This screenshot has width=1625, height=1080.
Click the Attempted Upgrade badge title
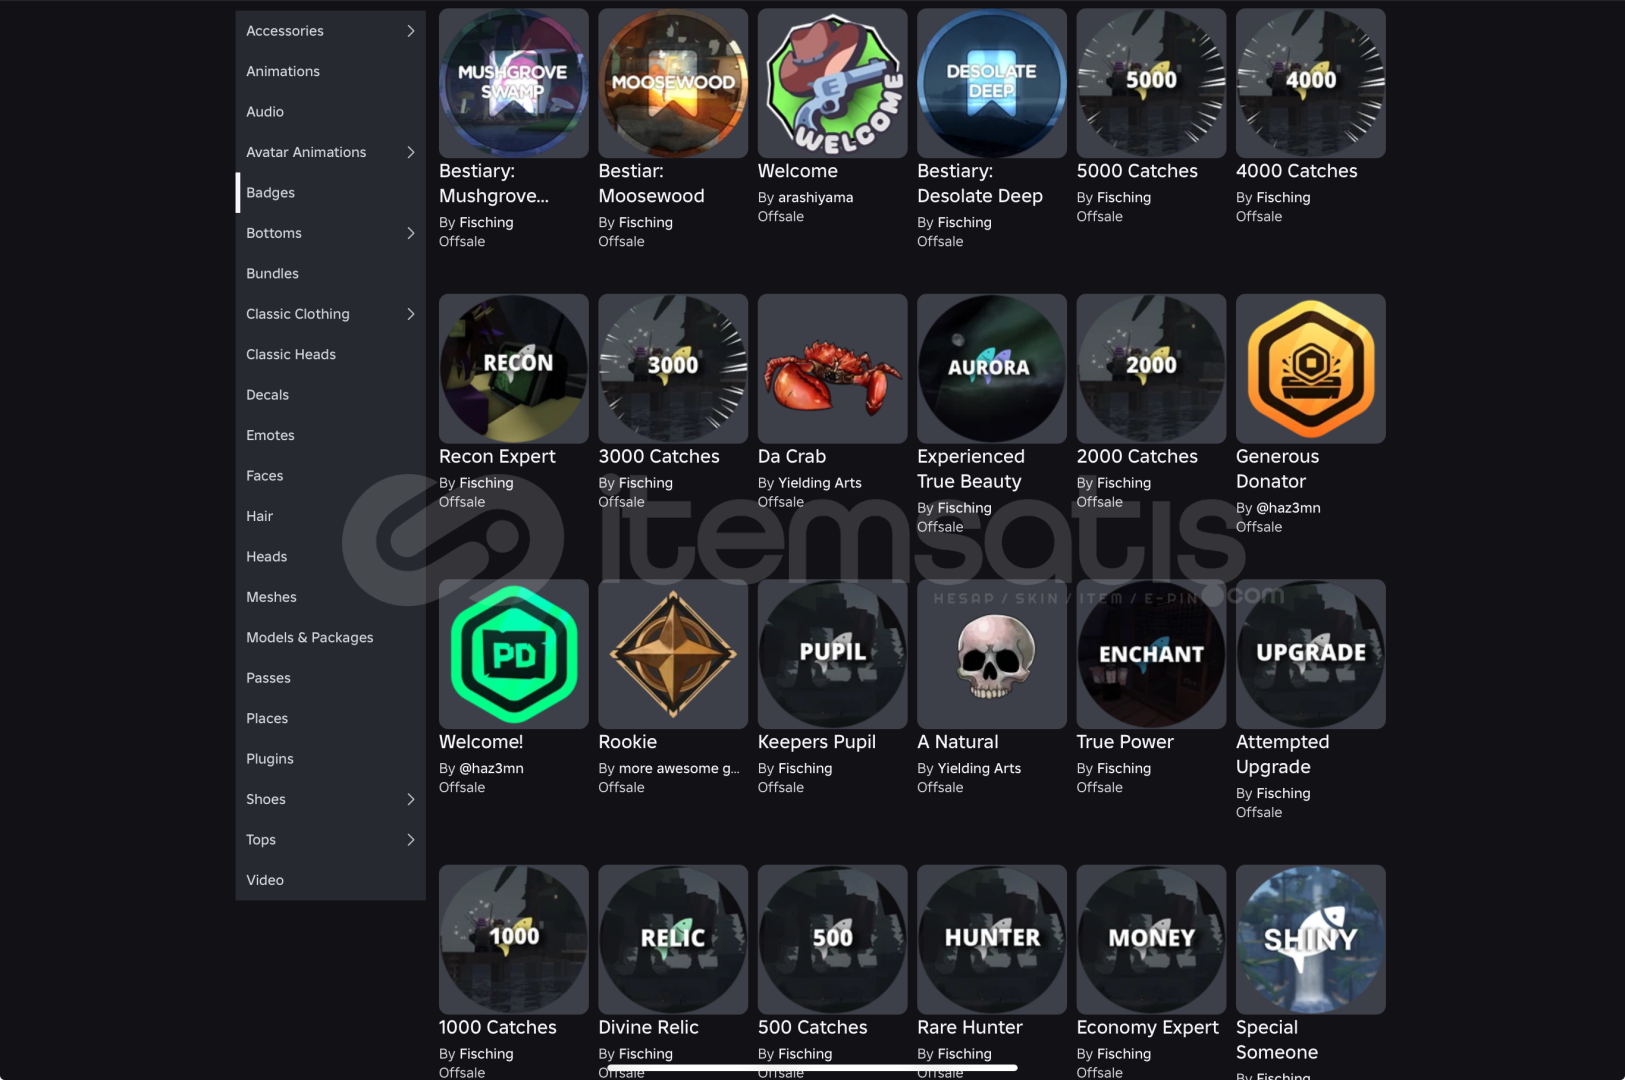pyautogui.click(x=1283, y=755)
